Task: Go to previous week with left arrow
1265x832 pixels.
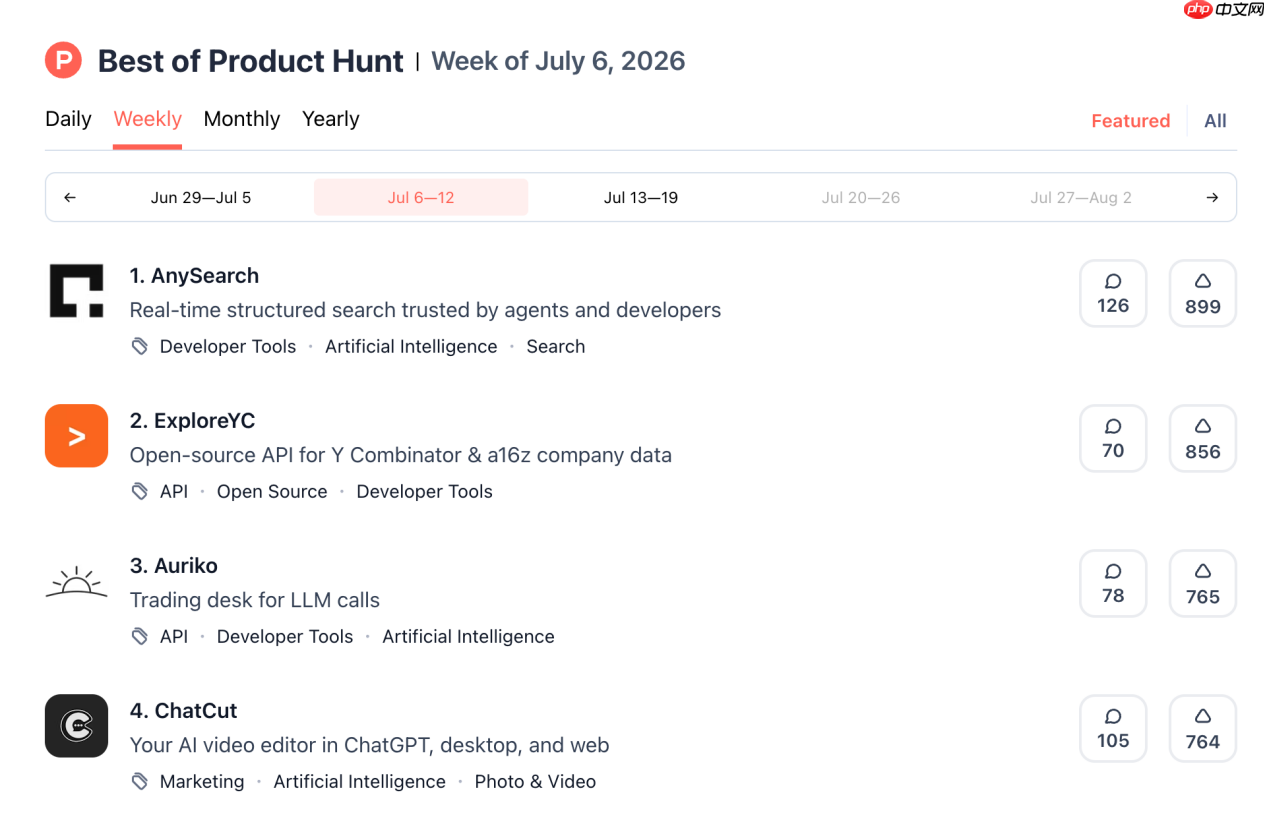Action: click(x=70, y=198)
